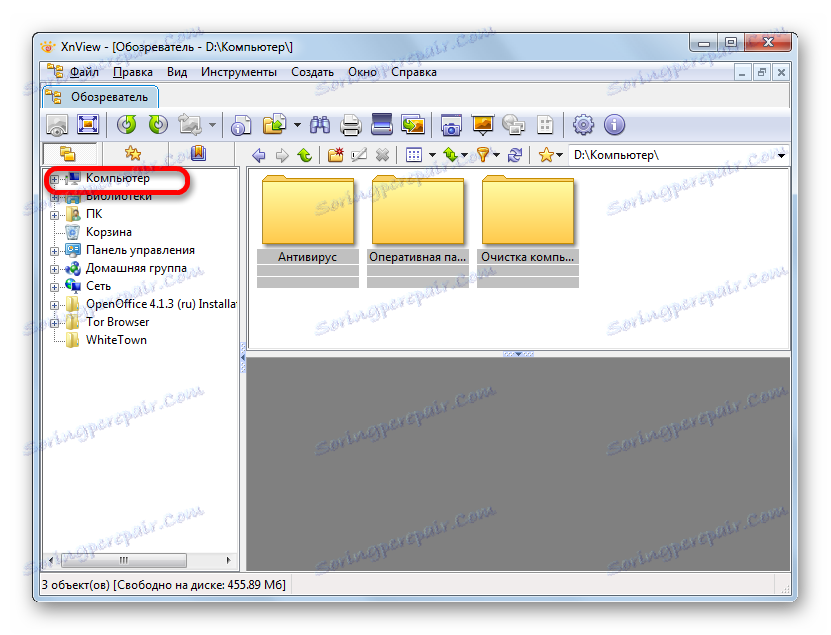Toggle the fullscreen view icon
Image resolution: width=831 pixels, height=635 pixels.
point(88,125)
